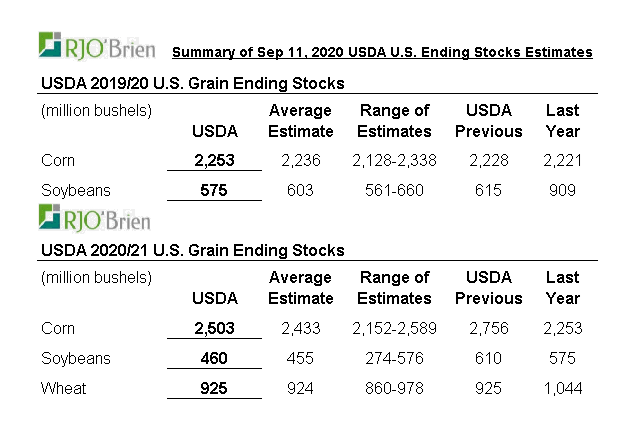636x430 pixels.
Task: Open the underlined Summary of Sep 11, 2020 title
Action: [382, 52]
